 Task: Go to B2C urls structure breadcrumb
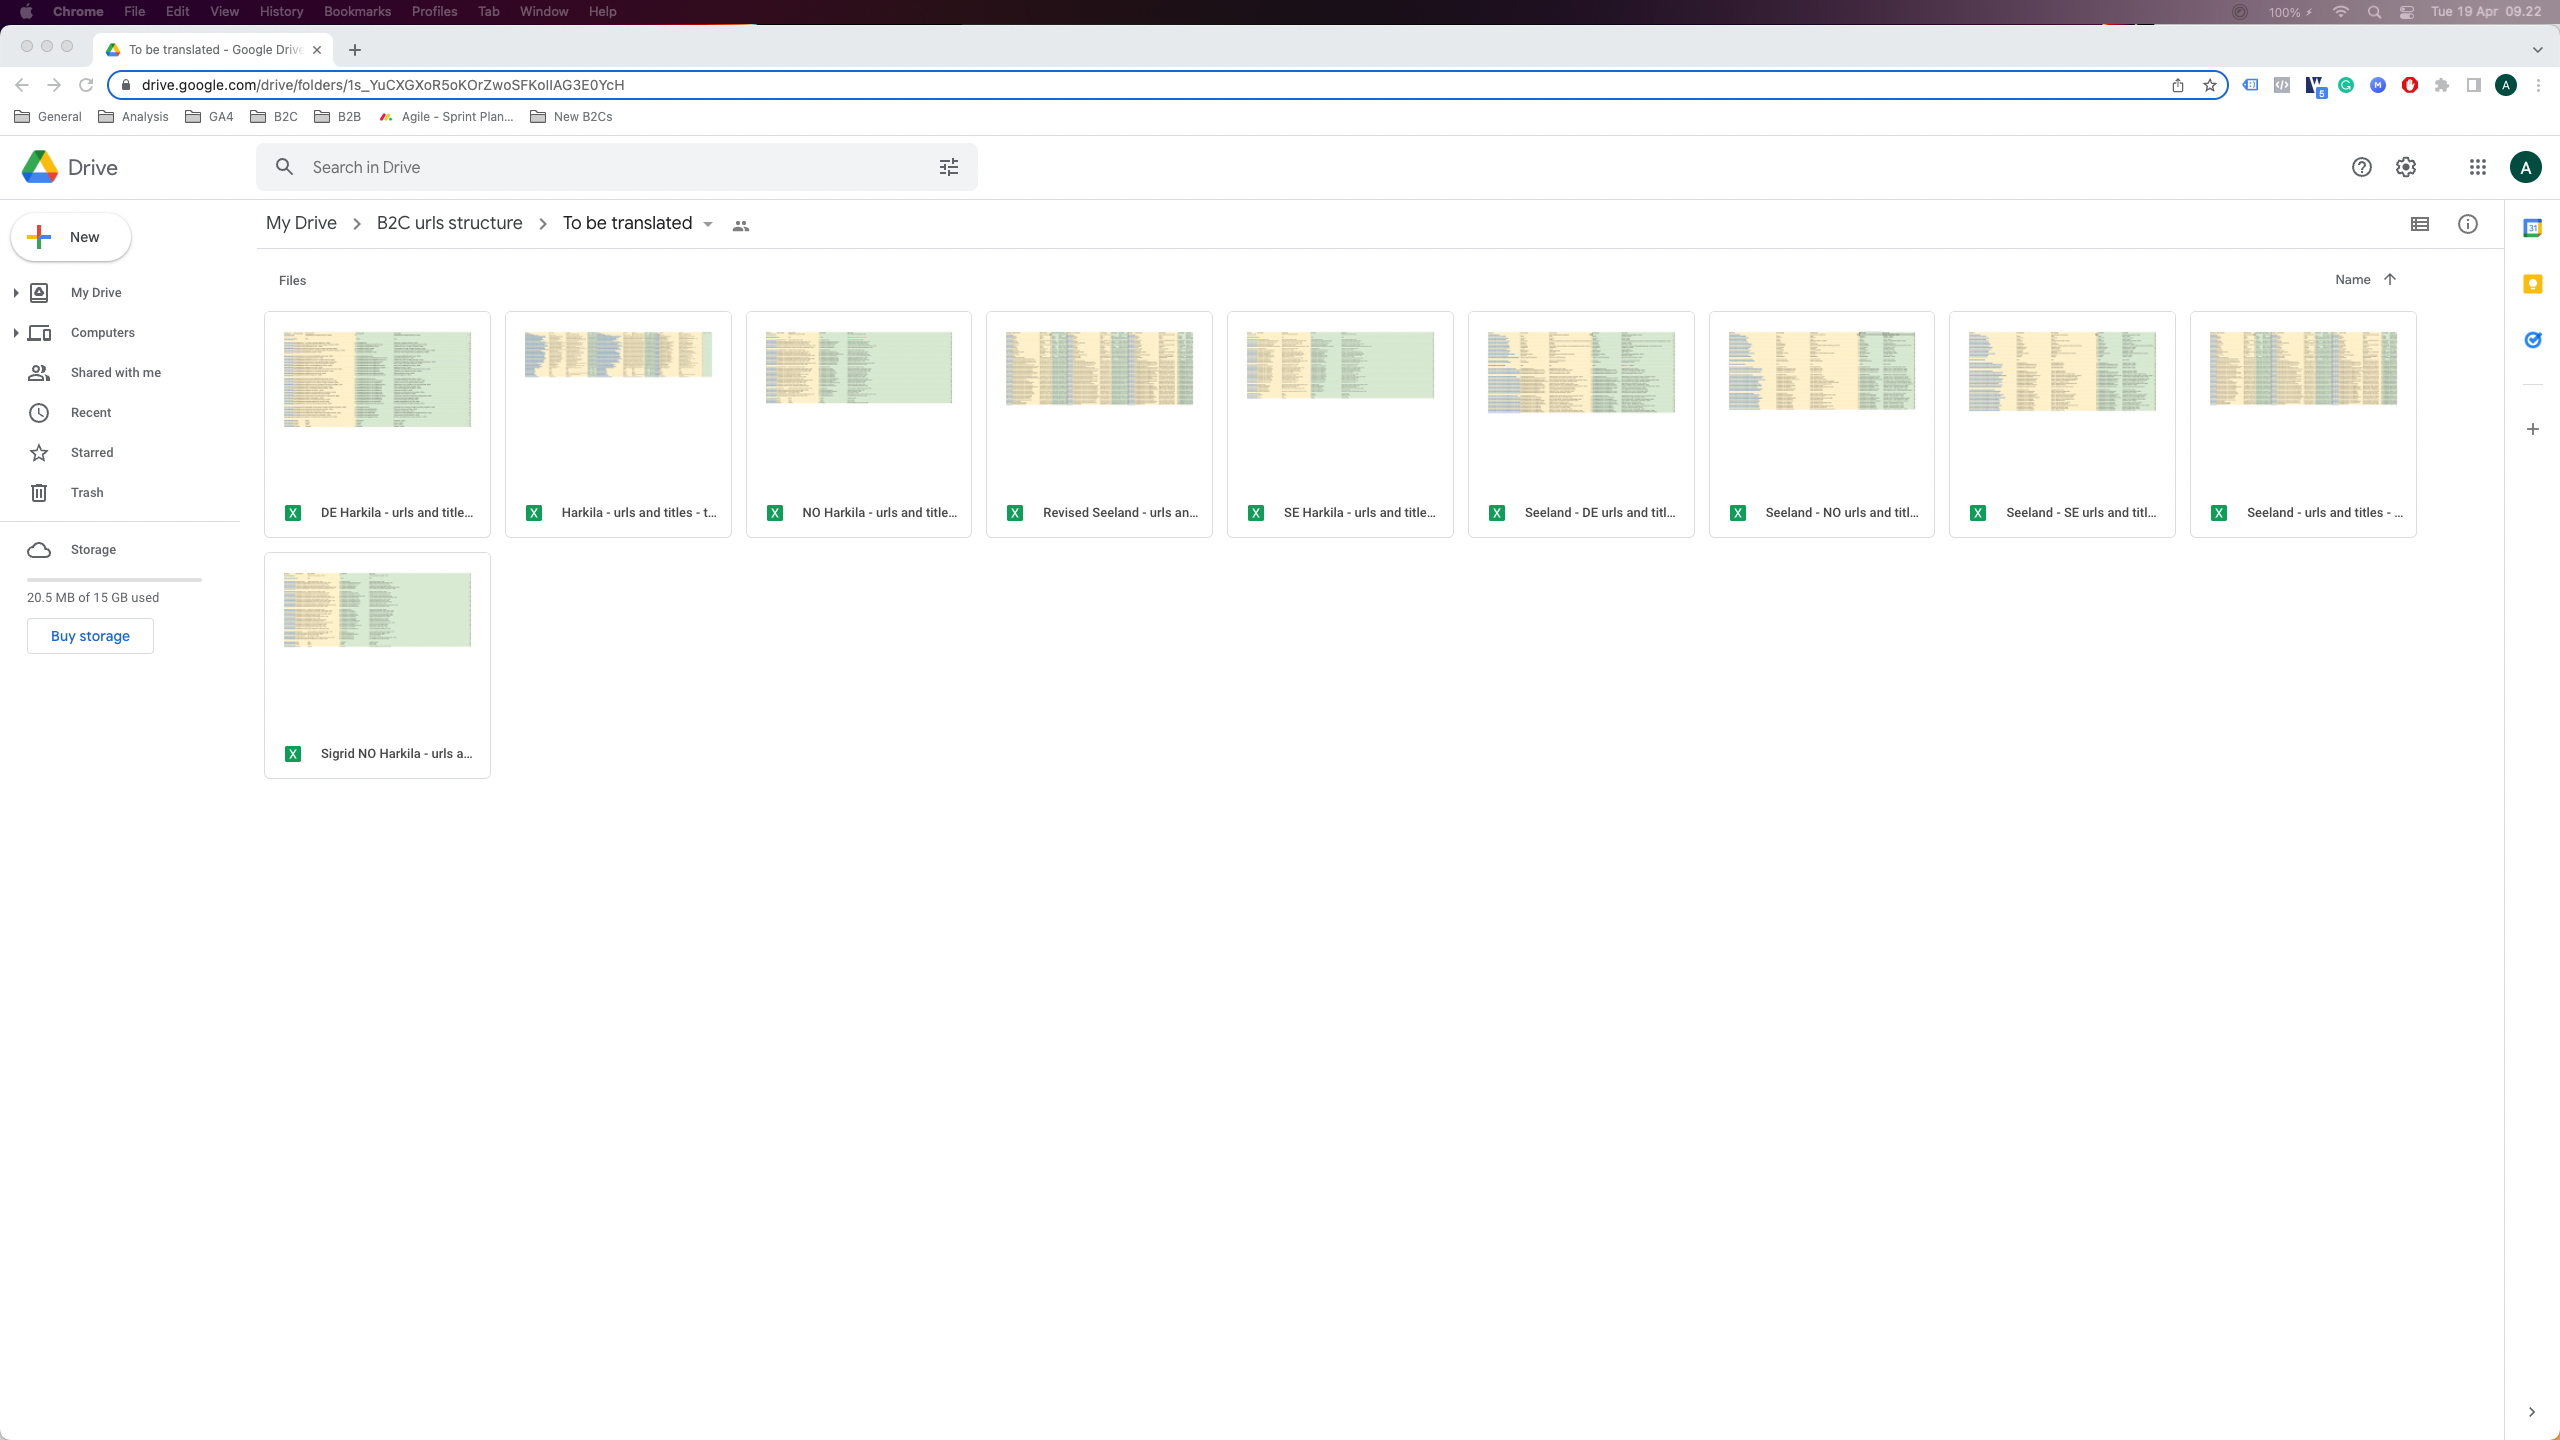[449, 223]
